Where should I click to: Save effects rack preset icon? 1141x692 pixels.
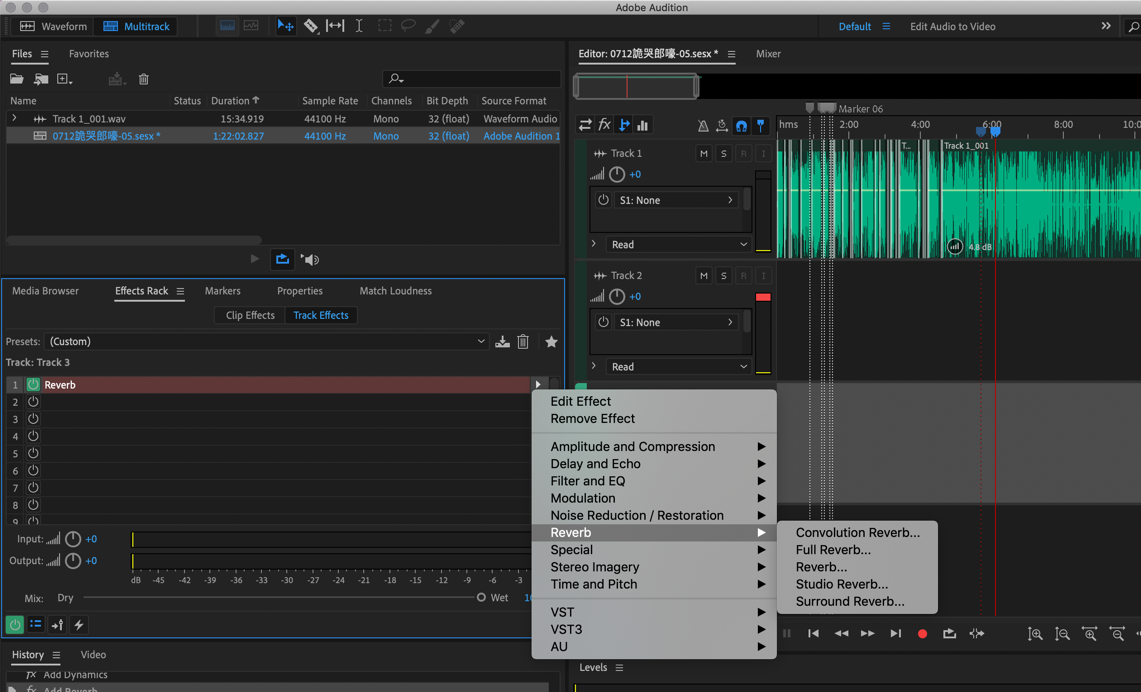tap(502, 341)
